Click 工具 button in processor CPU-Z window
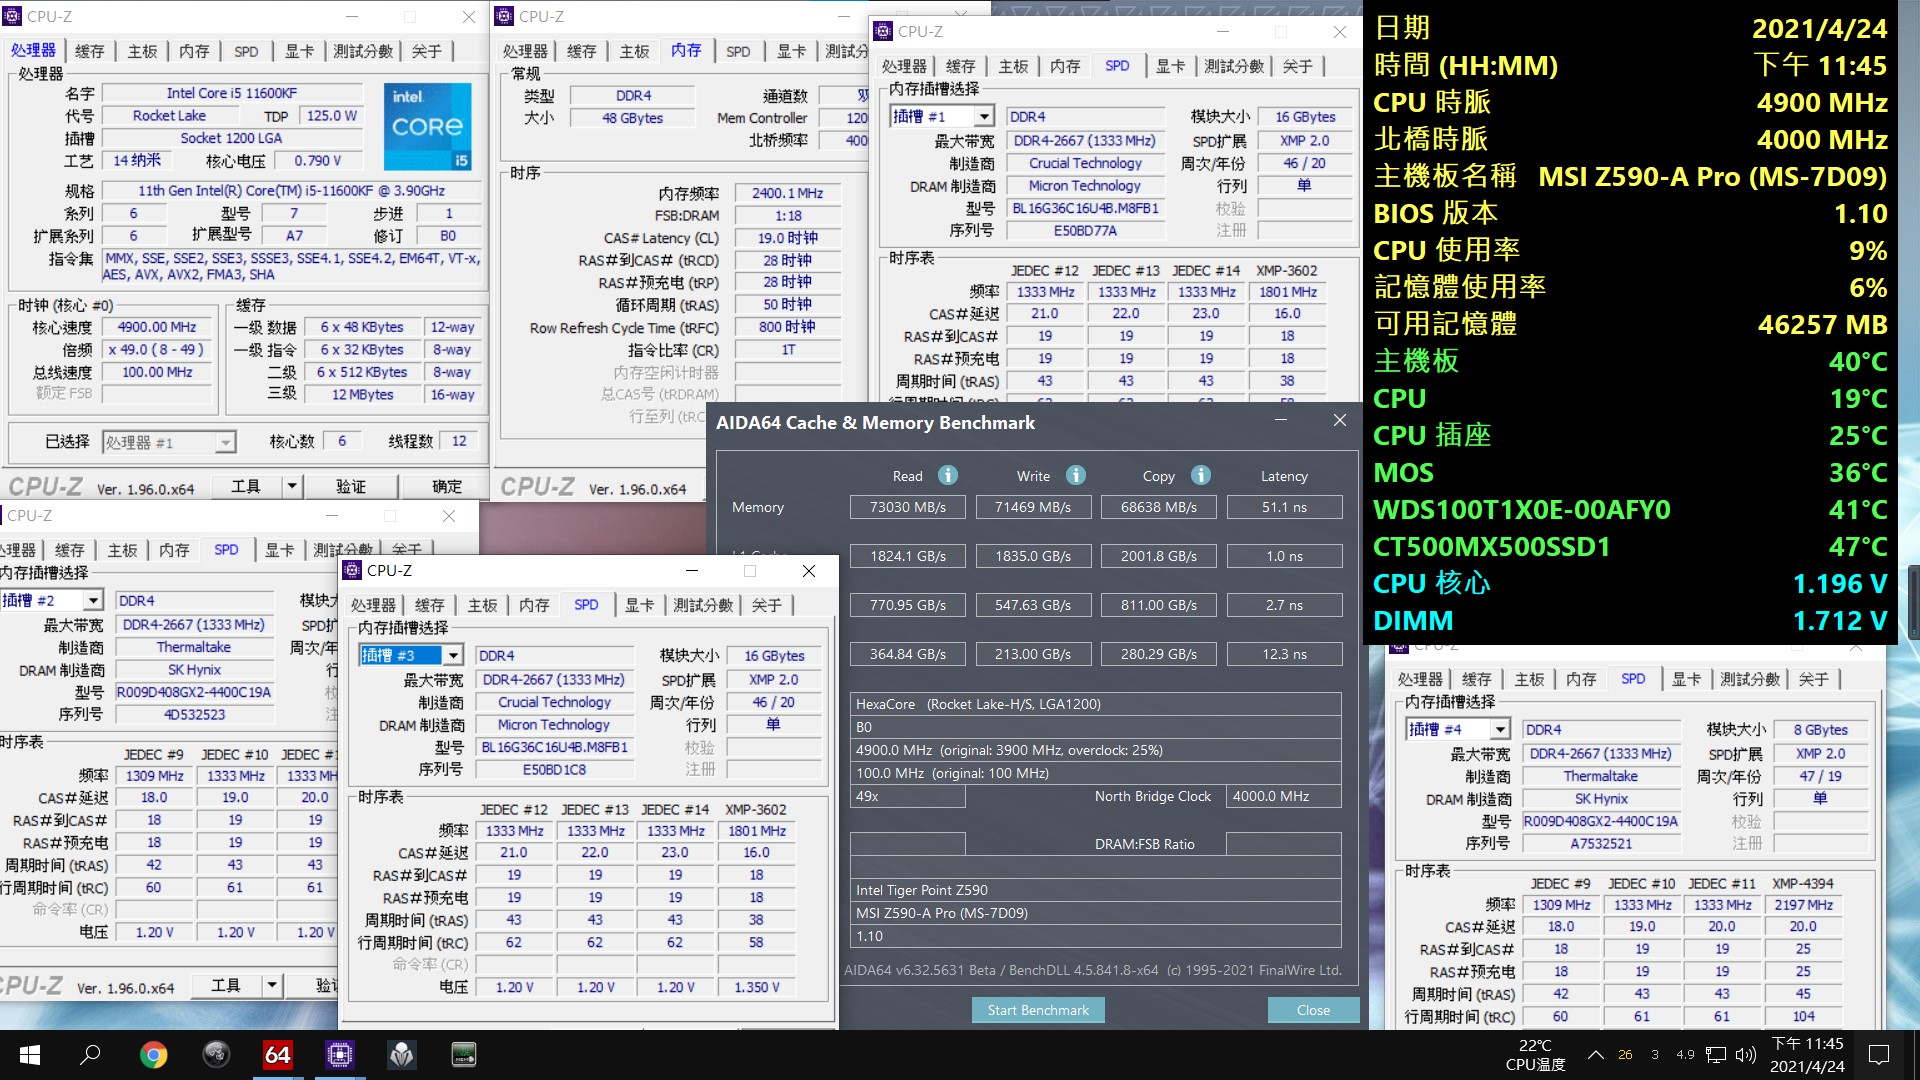The height and width of the screenshot is (1080, 1920). point(246,486)
